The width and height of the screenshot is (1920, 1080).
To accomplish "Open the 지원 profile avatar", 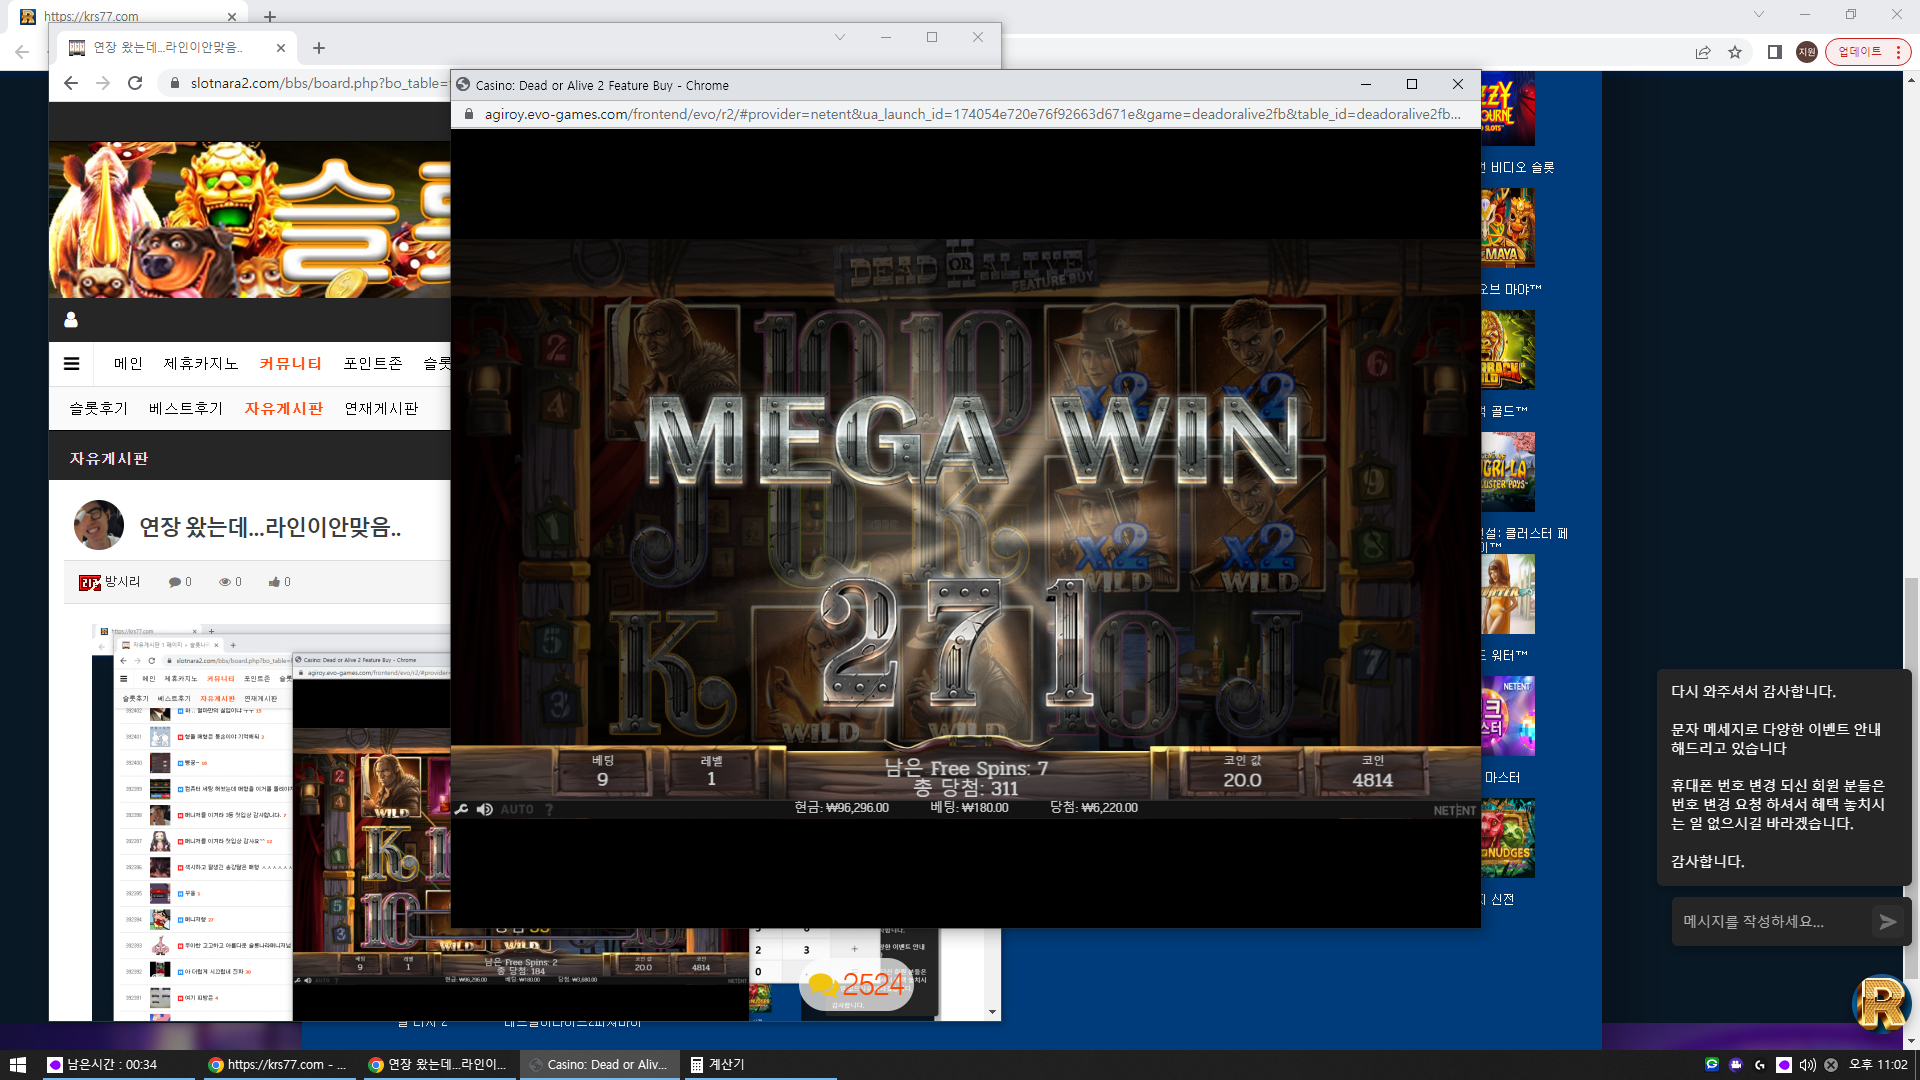I will [x=1807, y=52].
